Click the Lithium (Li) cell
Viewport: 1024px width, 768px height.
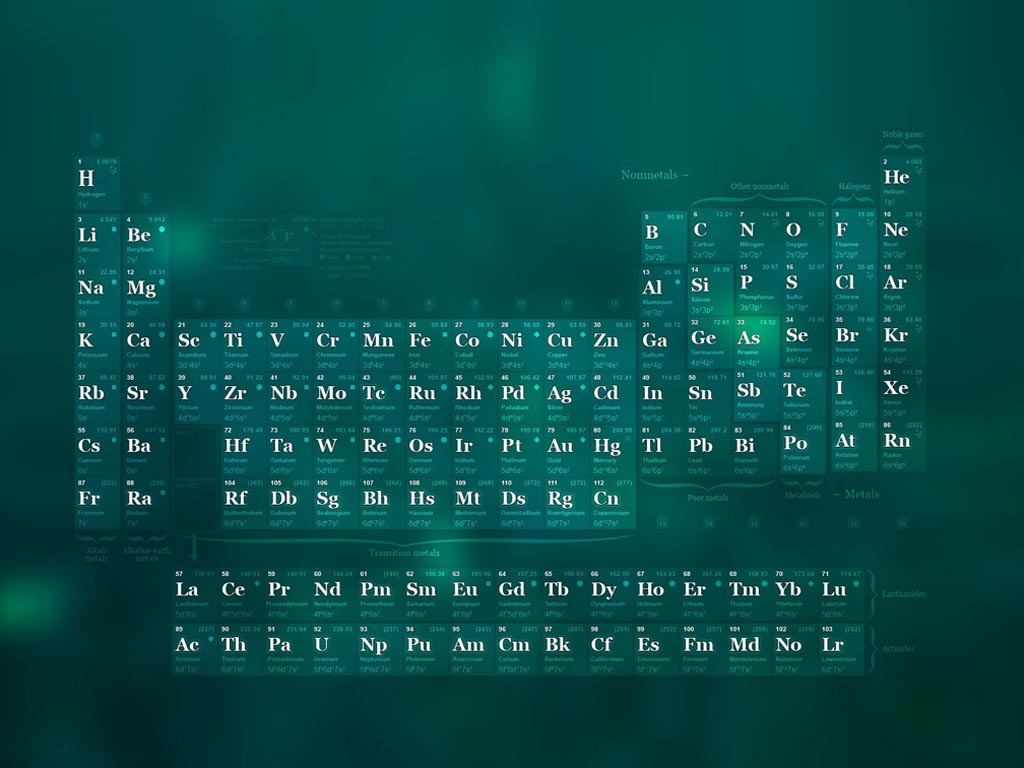pyautogui.click(x=98, y=239)
